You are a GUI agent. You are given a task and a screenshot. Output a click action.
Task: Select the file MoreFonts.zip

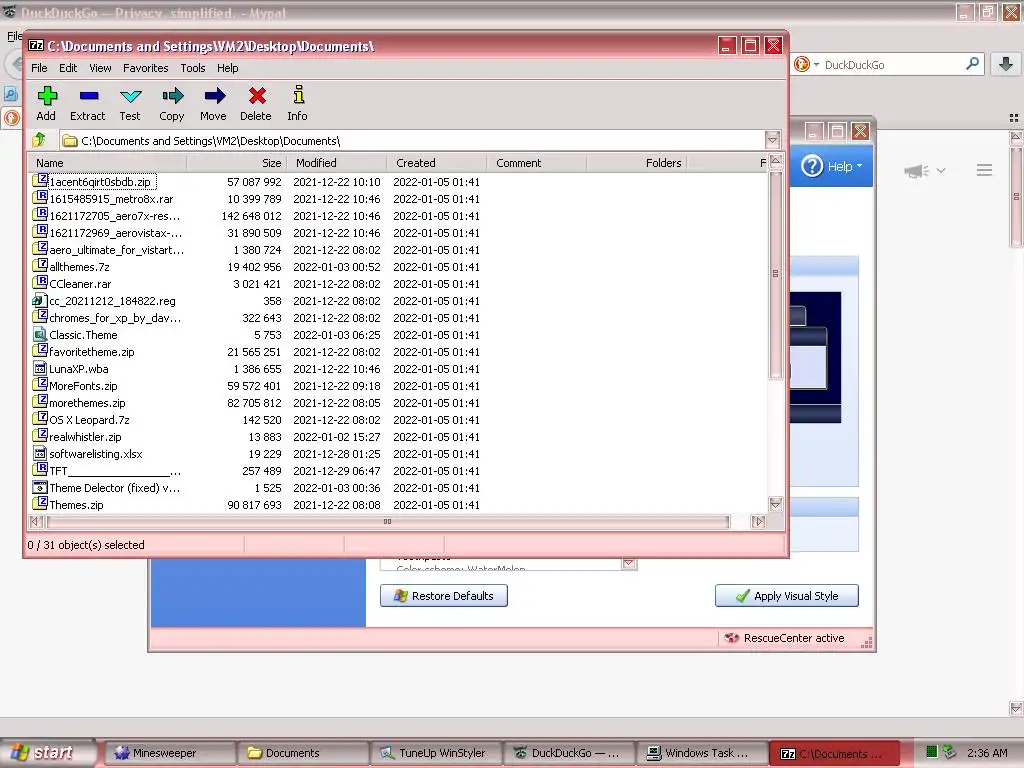(x=83, y=386)
